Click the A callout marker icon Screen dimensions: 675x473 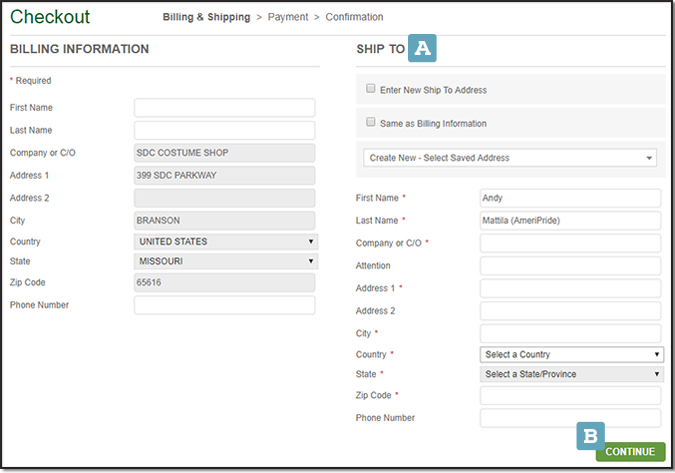[x=423, y=48]
